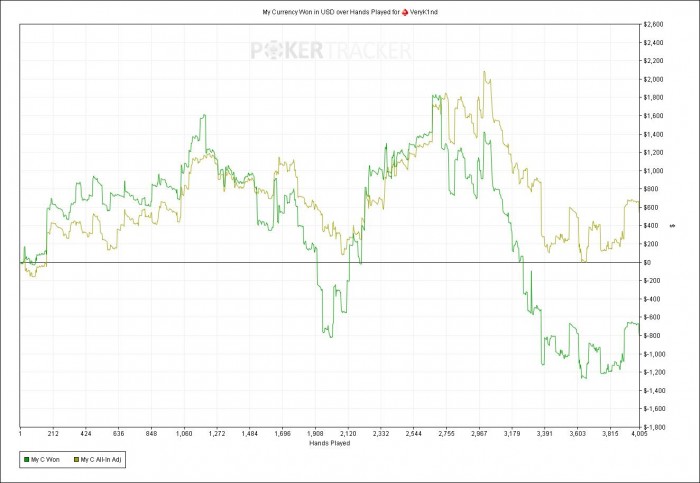Click the y-axis value "$400"
This screenshot has width=700, height=483.
pos(652,226)
